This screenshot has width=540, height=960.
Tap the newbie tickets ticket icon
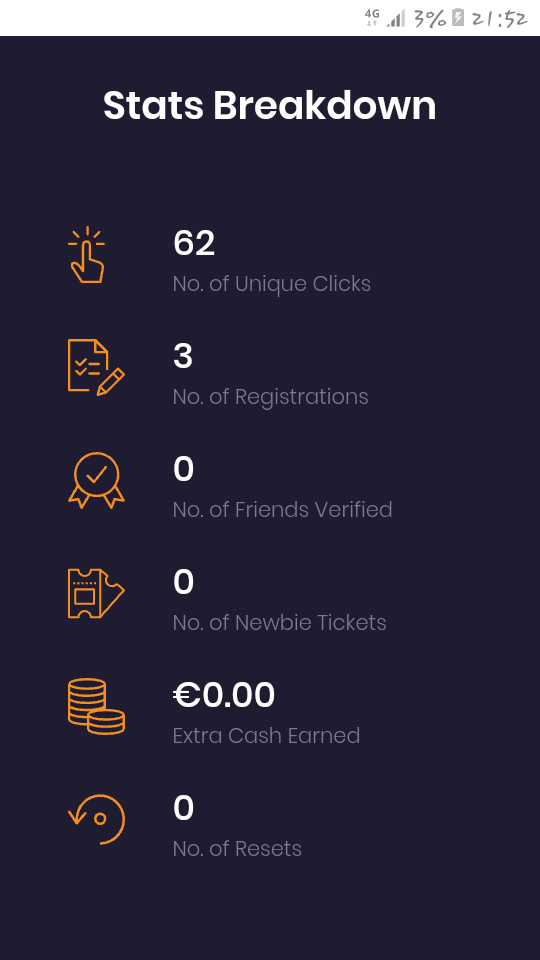point(96,593)
